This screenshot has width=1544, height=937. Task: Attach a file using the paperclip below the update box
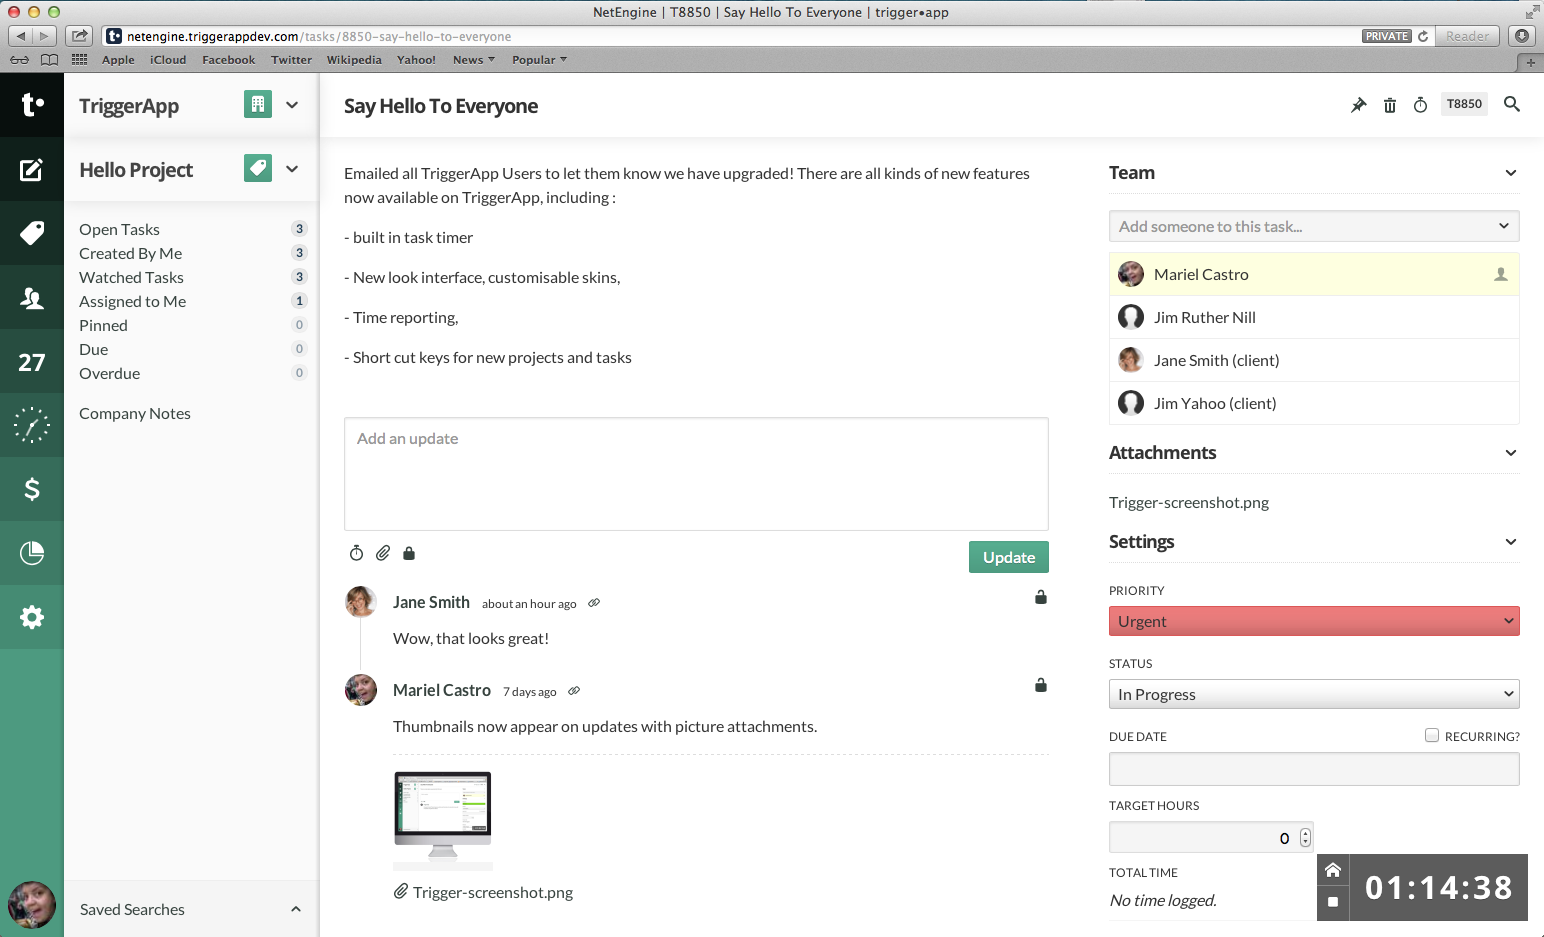(383, 553)
